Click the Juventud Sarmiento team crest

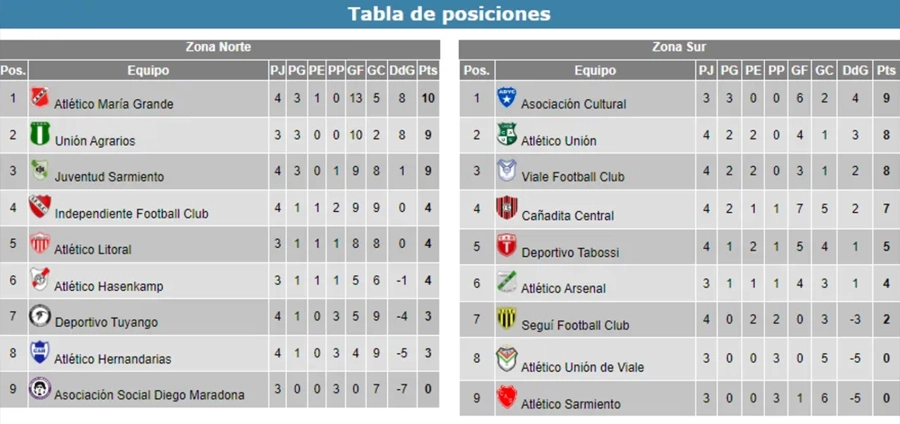(x=40, y=171)
